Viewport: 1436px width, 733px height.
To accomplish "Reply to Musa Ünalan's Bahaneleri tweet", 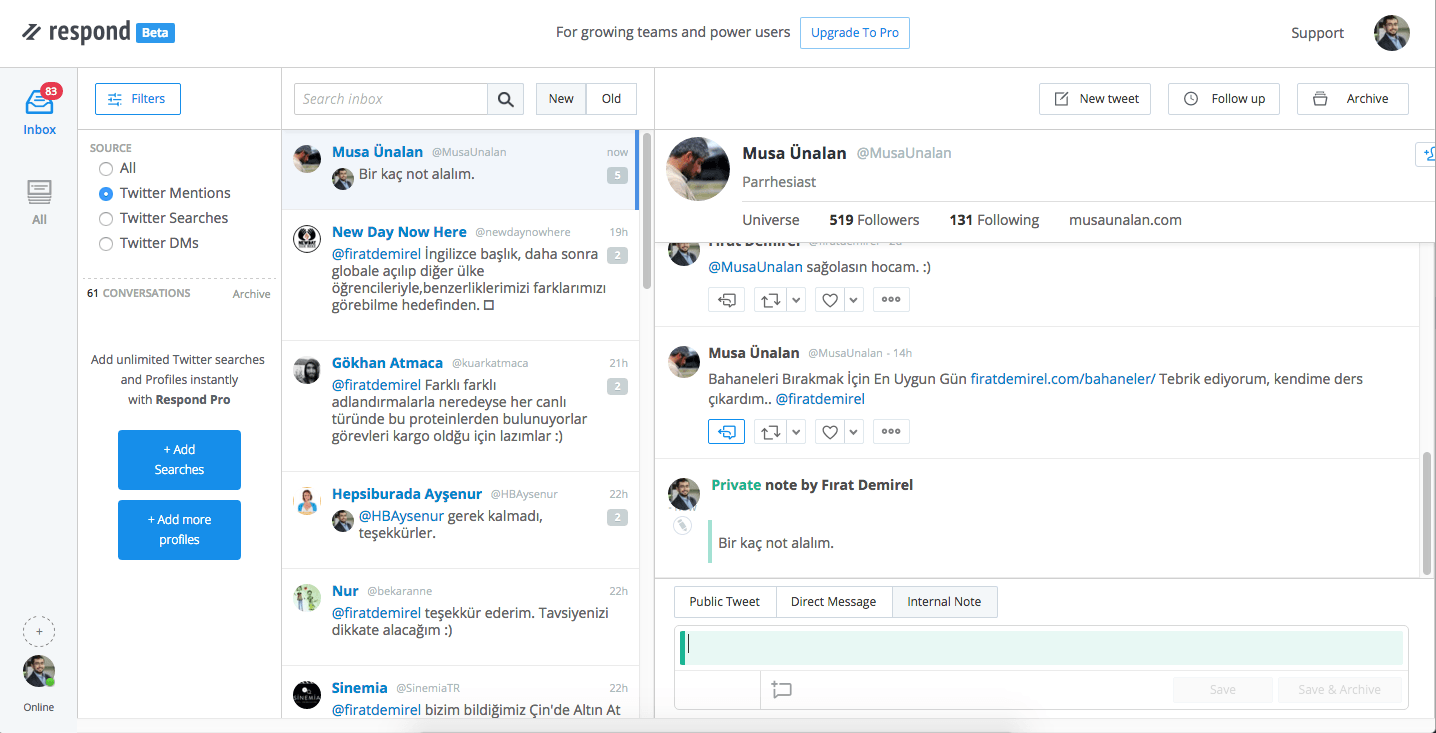I will coord(726,431).
